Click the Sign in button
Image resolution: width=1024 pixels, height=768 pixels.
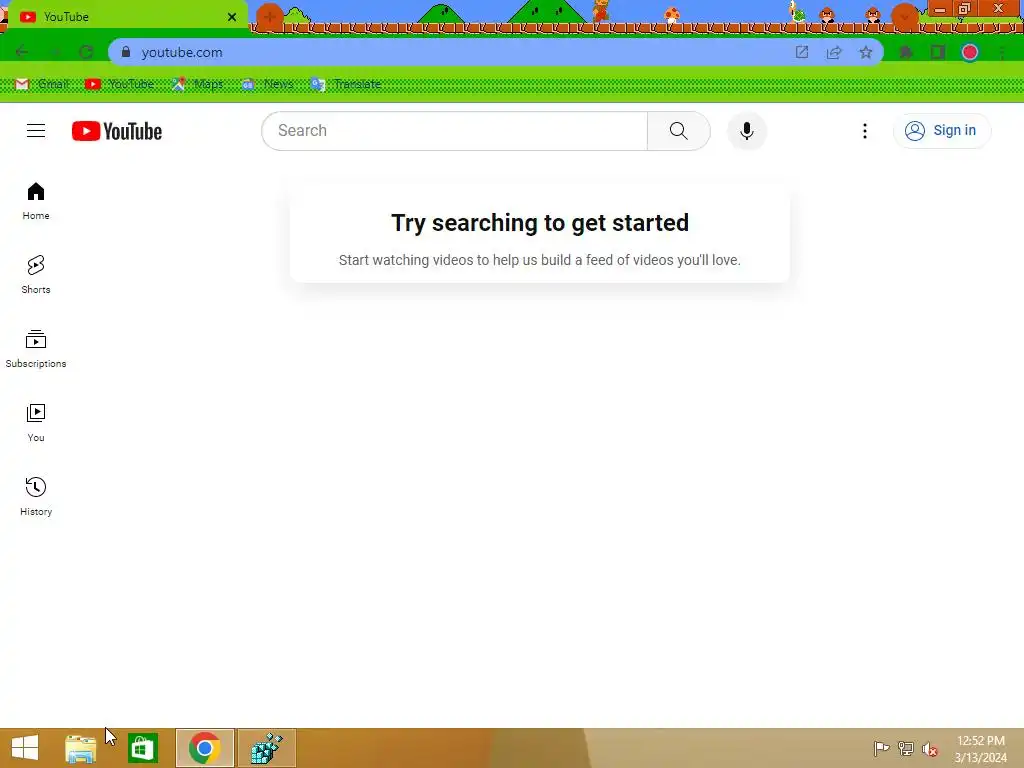pos(941,131)
